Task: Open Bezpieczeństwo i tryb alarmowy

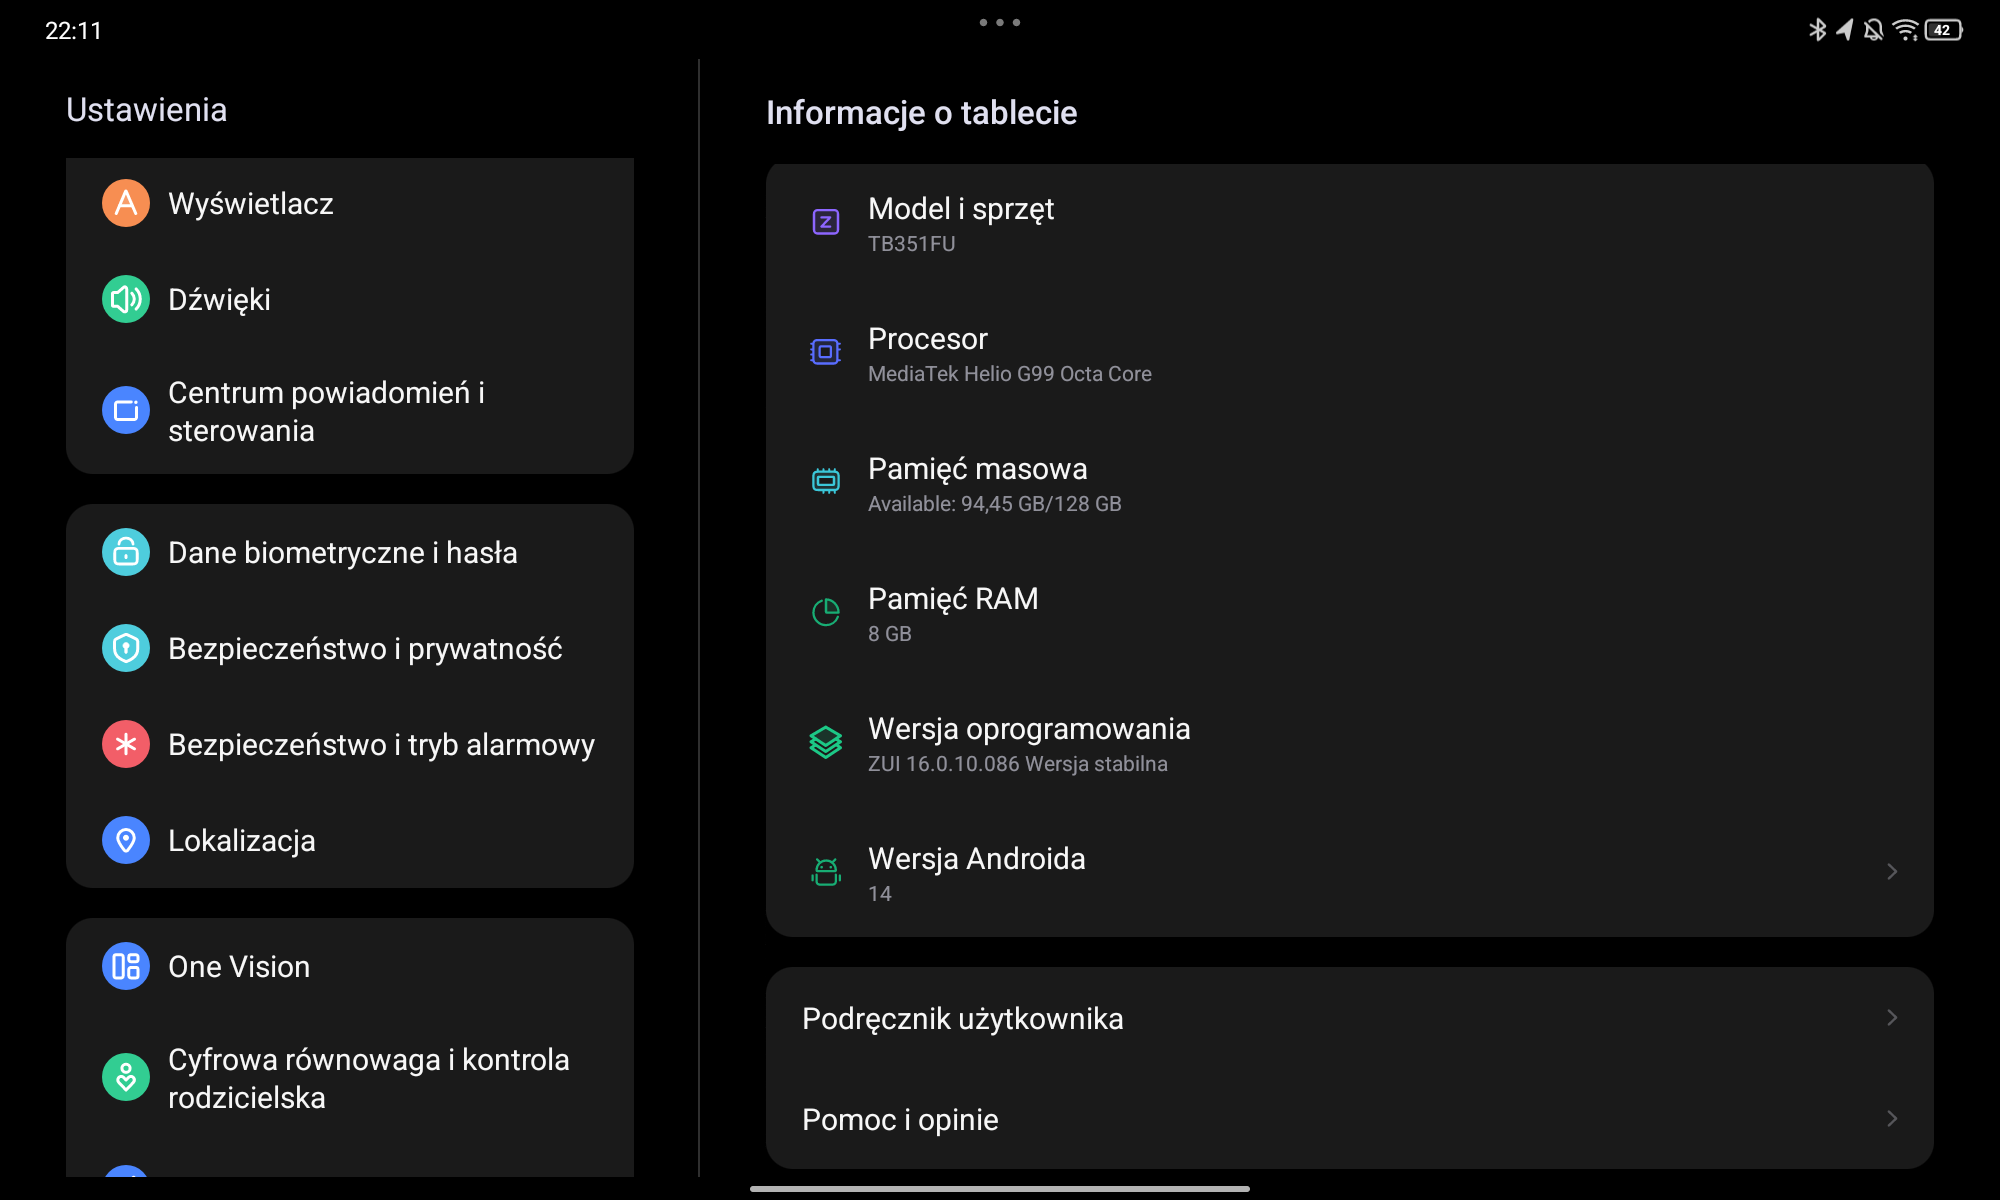Action: tap(350, 744)
